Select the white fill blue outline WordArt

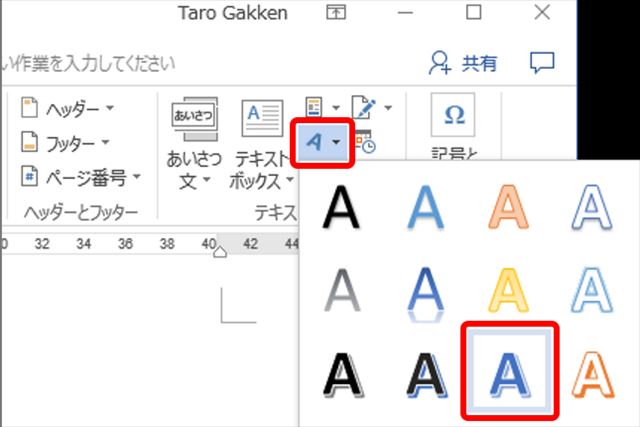pyautogui.click(x=592, y=207)
